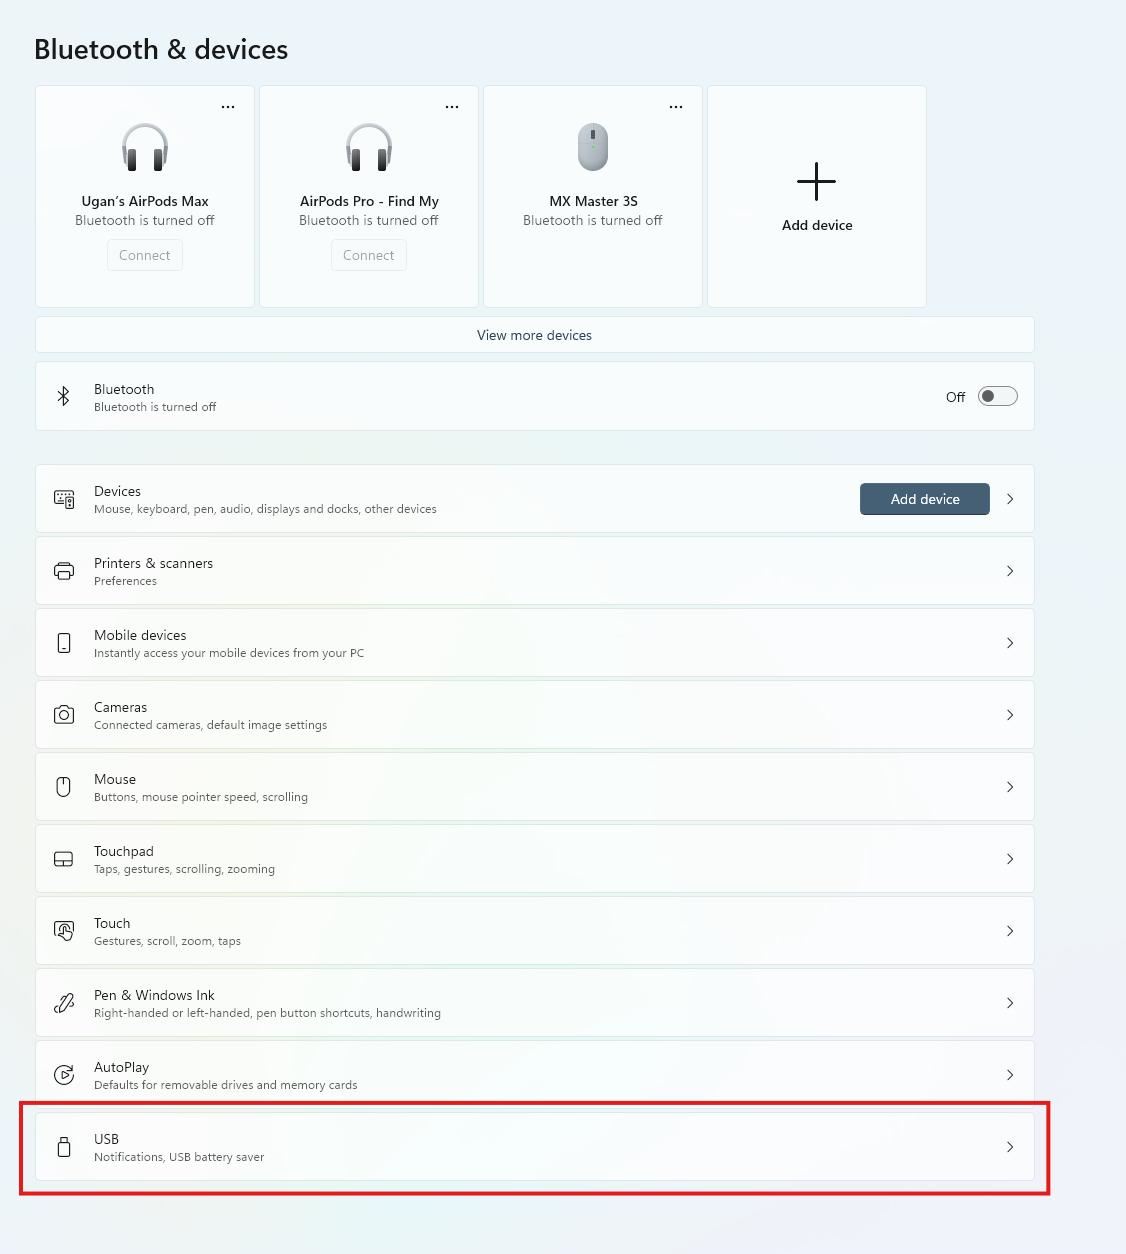Click the Pen & Windows Ink icon

coord(64,1003)
